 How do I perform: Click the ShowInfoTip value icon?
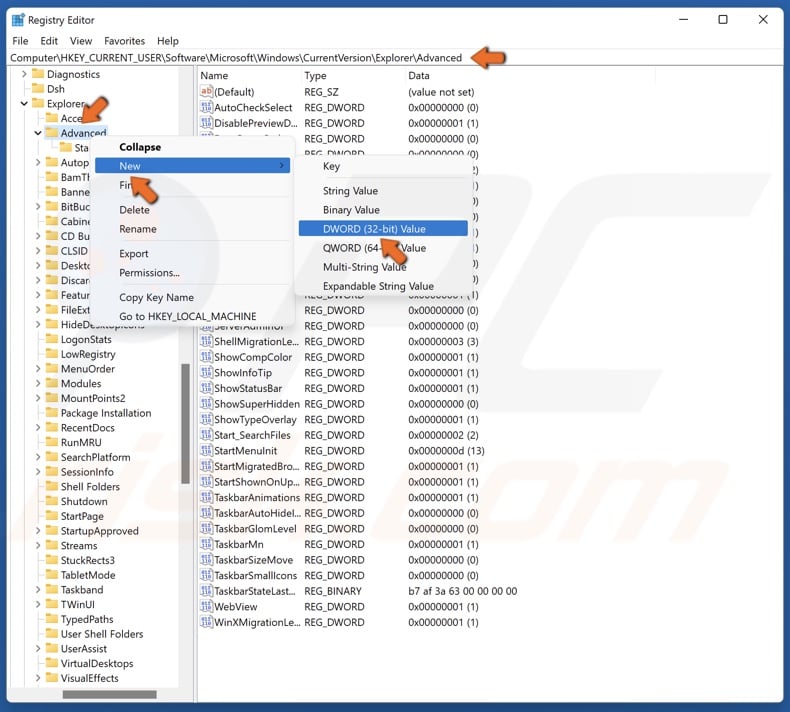tap(206, 372)
